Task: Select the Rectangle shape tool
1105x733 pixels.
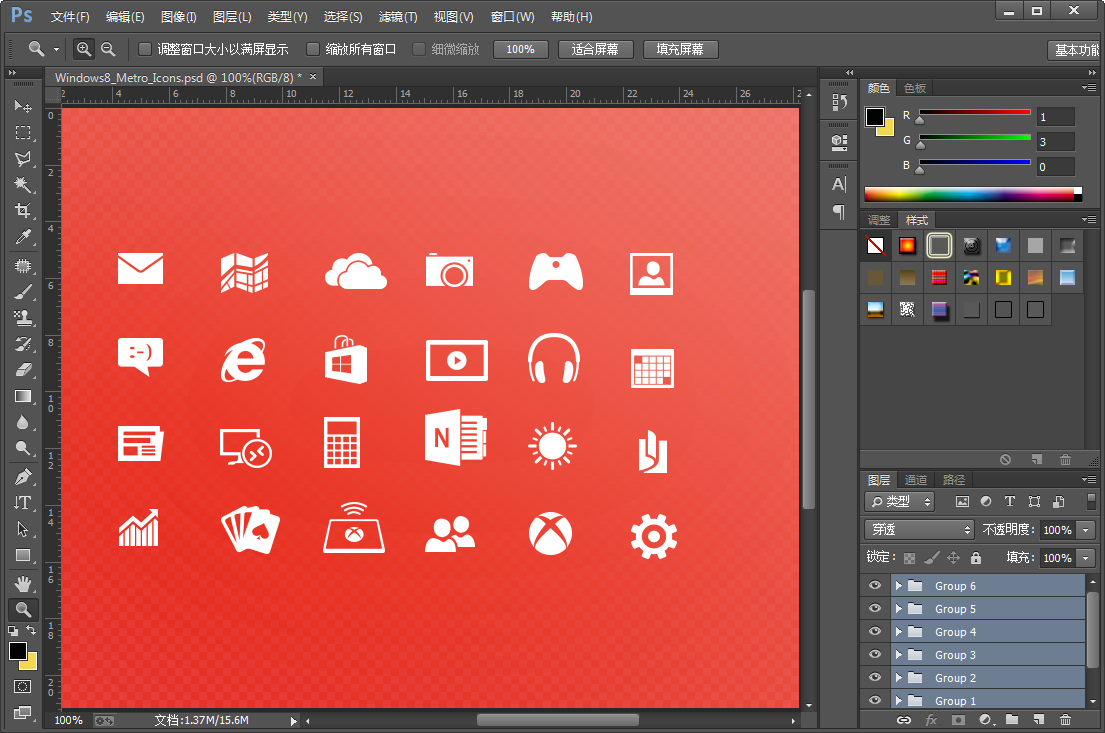Action: (x=23, y=555)
